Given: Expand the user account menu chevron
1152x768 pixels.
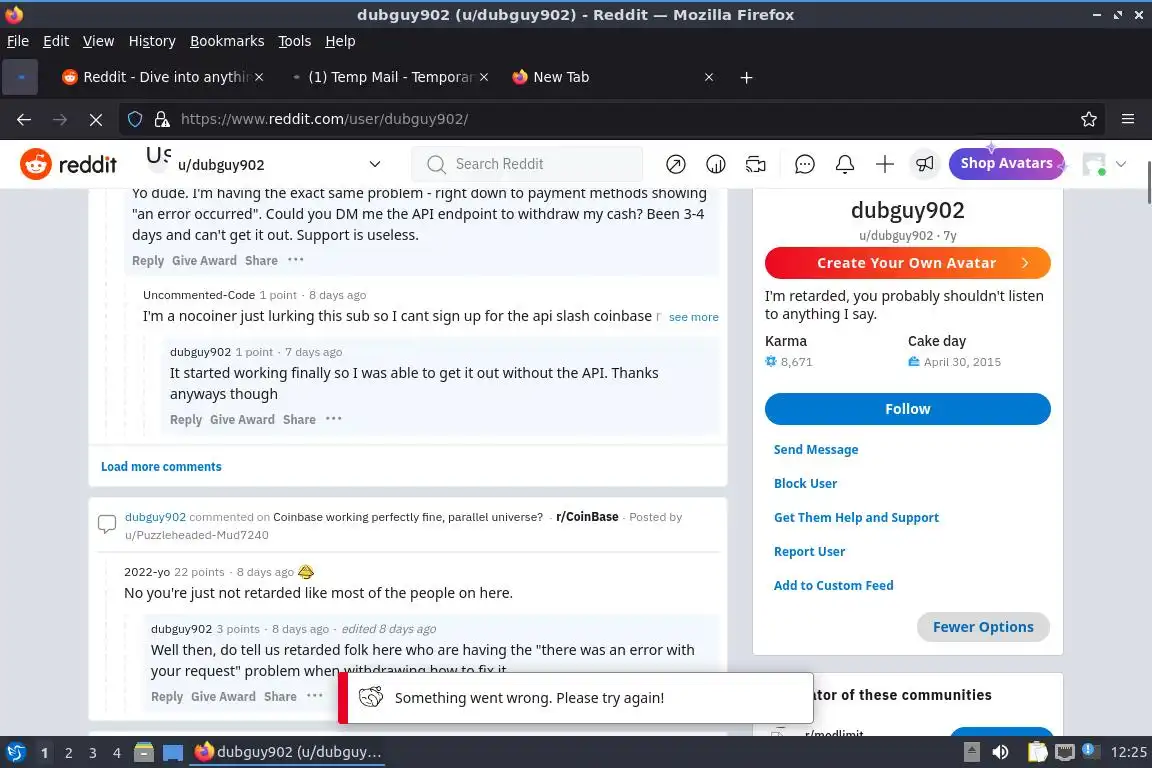Looking at the screenshot, I should coord(1121,164).
